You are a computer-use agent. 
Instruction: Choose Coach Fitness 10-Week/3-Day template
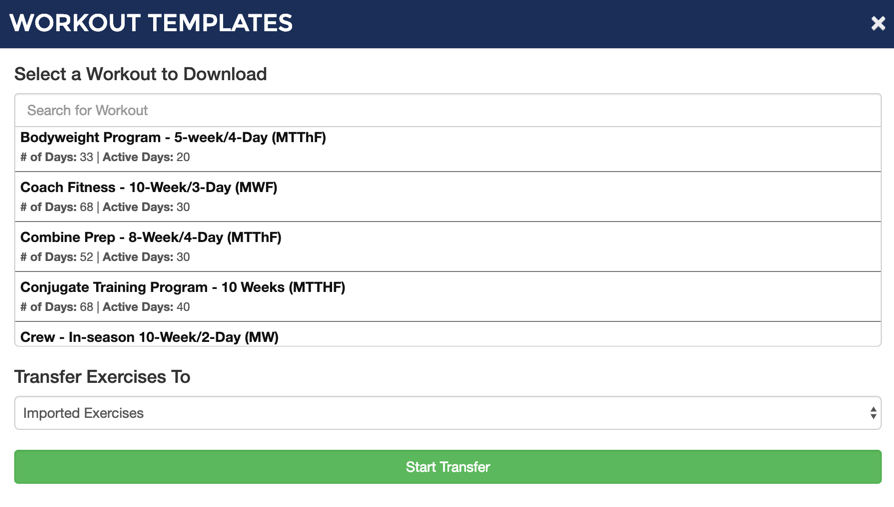tap(448, 197)
